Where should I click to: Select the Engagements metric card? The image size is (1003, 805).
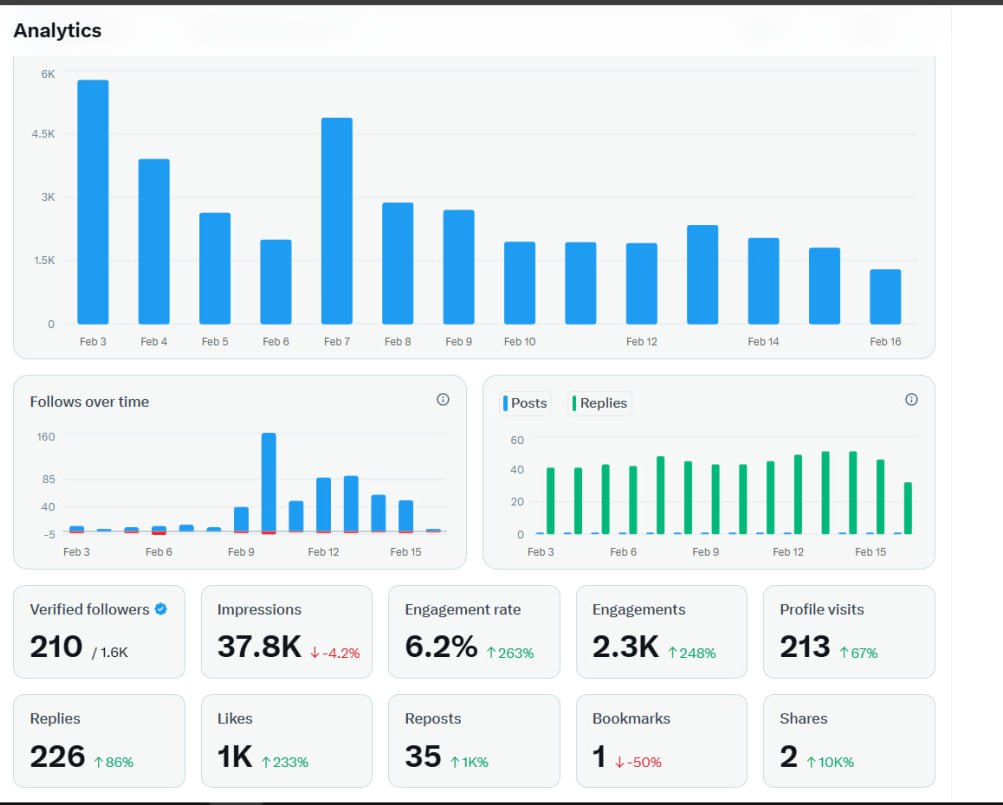click(x=661, y=632)
